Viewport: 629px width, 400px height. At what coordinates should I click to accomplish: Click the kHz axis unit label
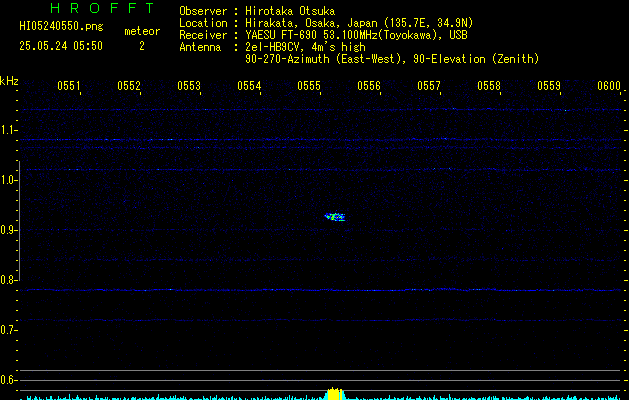tap(9, 81)
